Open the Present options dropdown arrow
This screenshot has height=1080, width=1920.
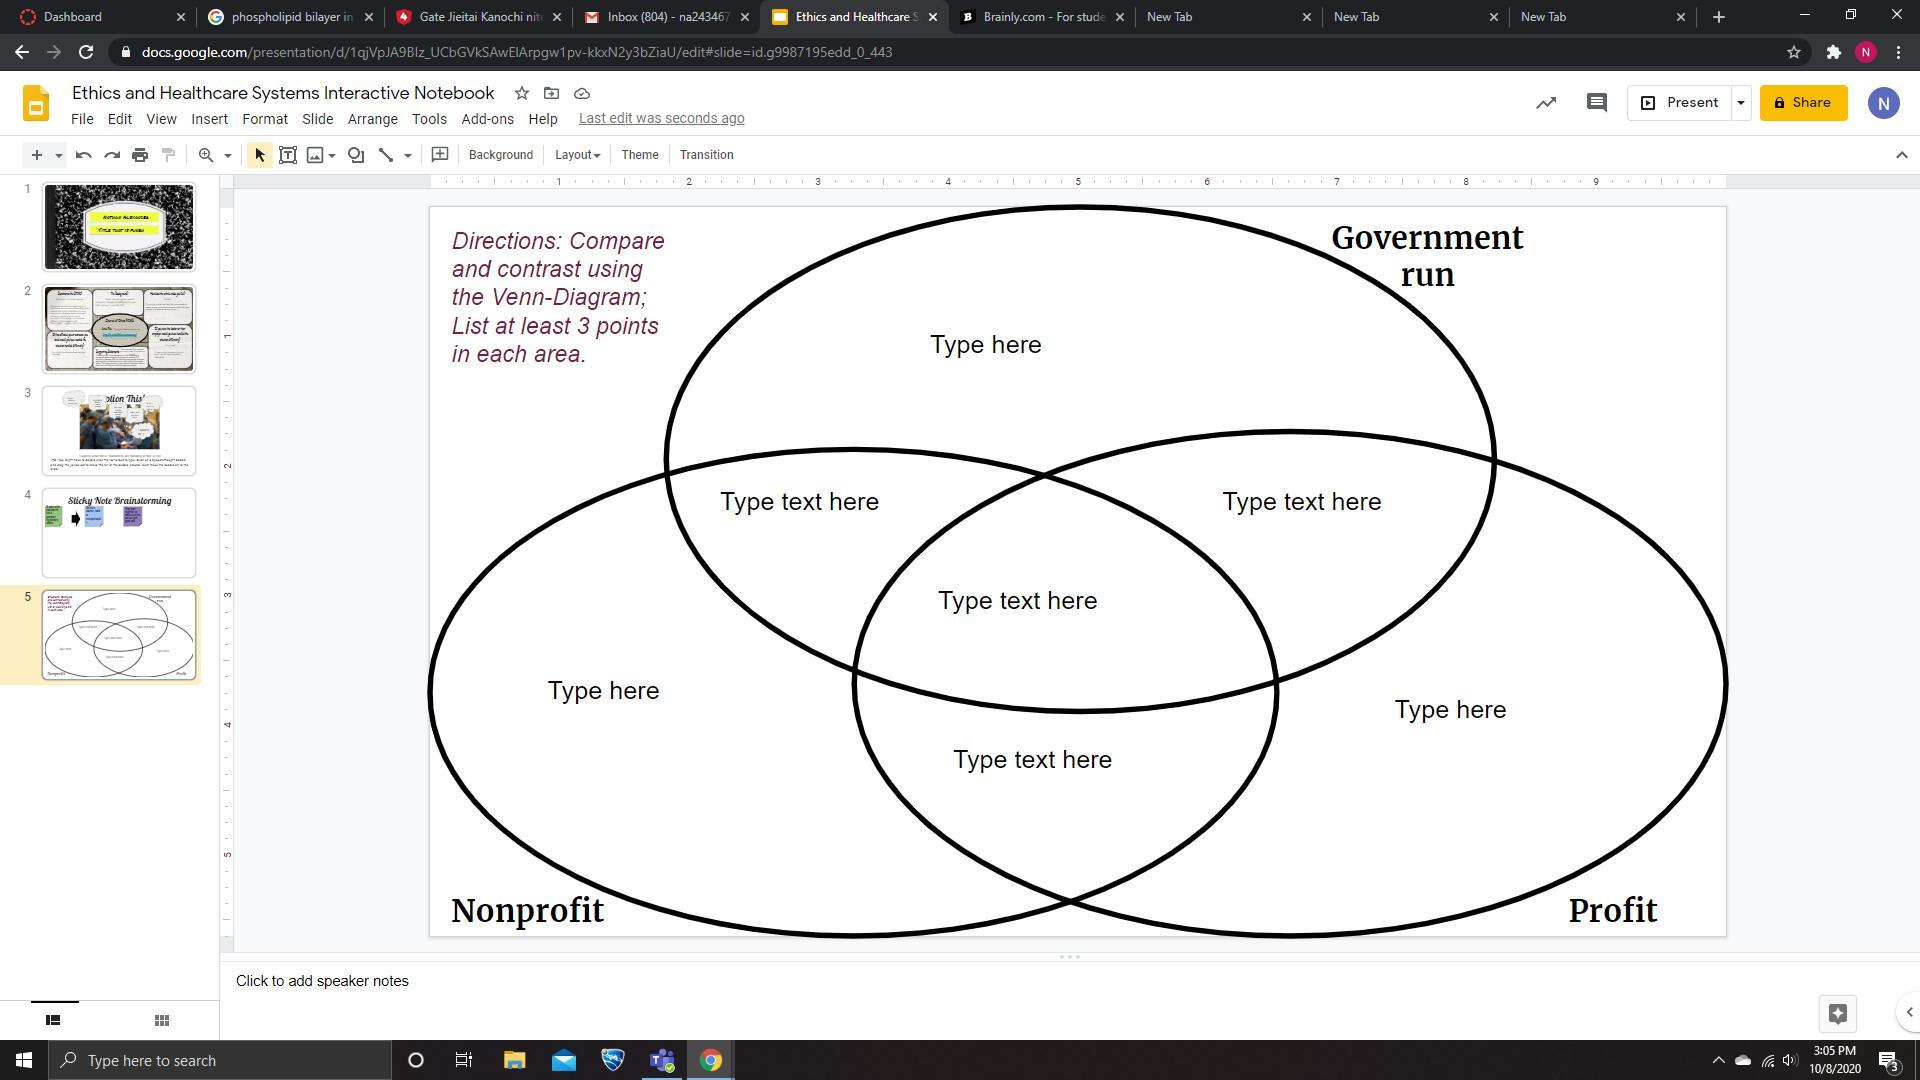(x=1740, y=103)
